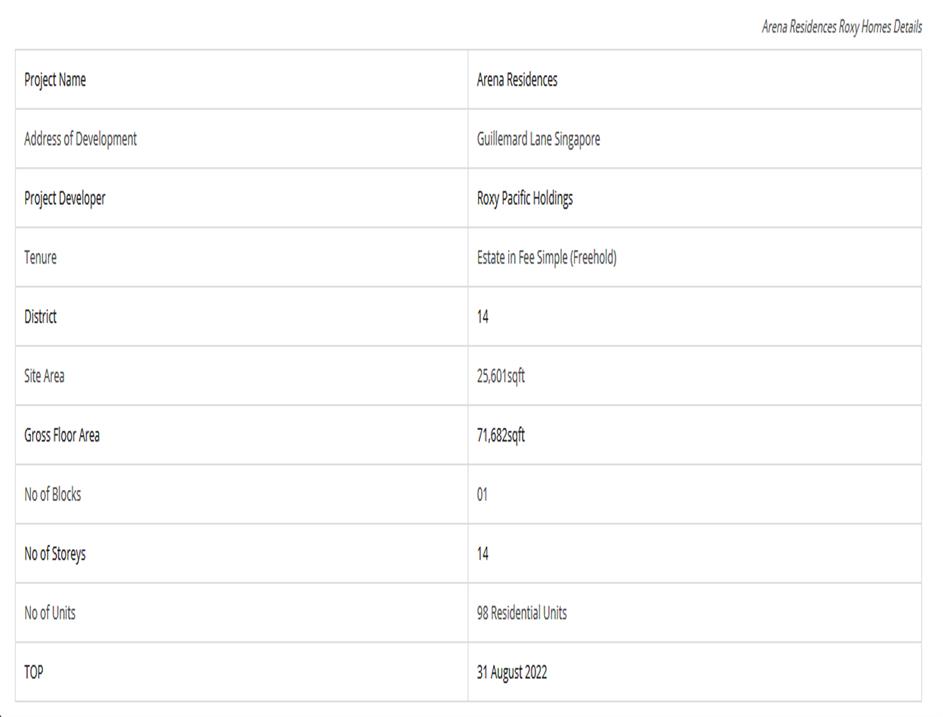The image size is (943, 717).
Task: Click the 'Site Area' row label
Action: 45,377
